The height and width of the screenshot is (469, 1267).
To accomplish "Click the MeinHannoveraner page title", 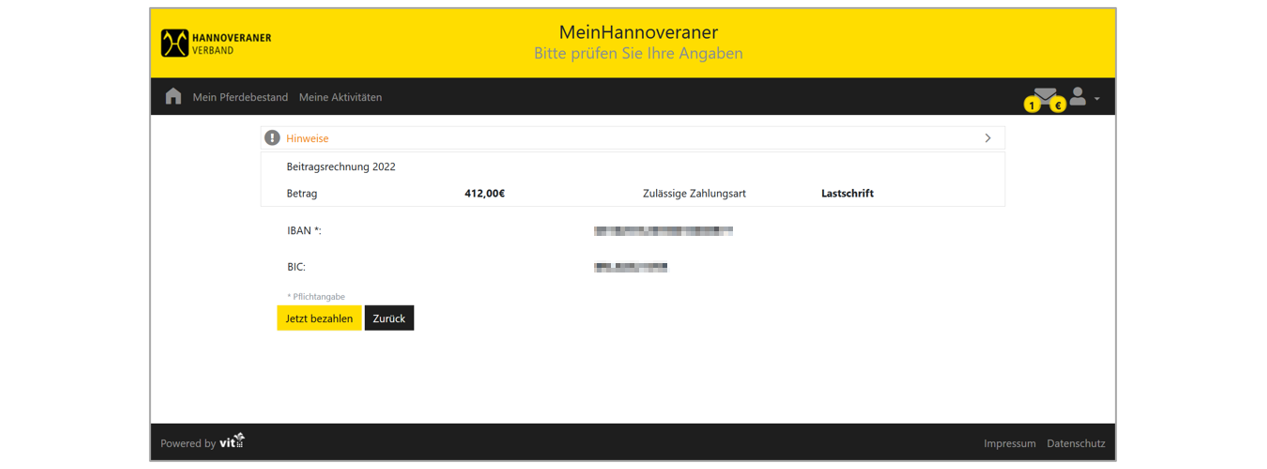I will tap(638, 32).
